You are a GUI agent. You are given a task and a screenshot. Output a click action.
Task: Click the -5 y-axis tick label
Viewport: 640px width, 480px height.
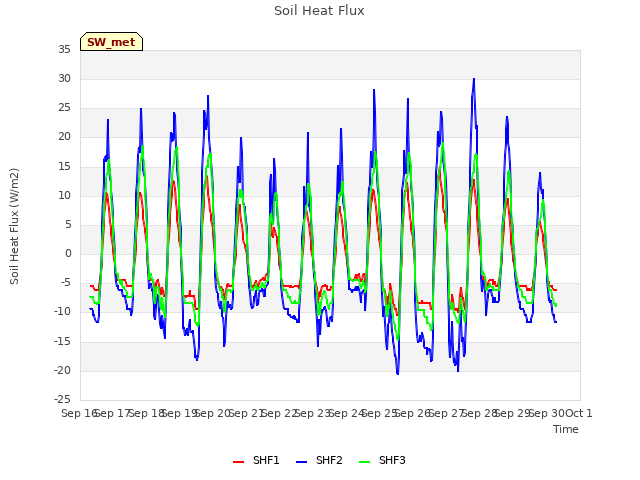64,282
